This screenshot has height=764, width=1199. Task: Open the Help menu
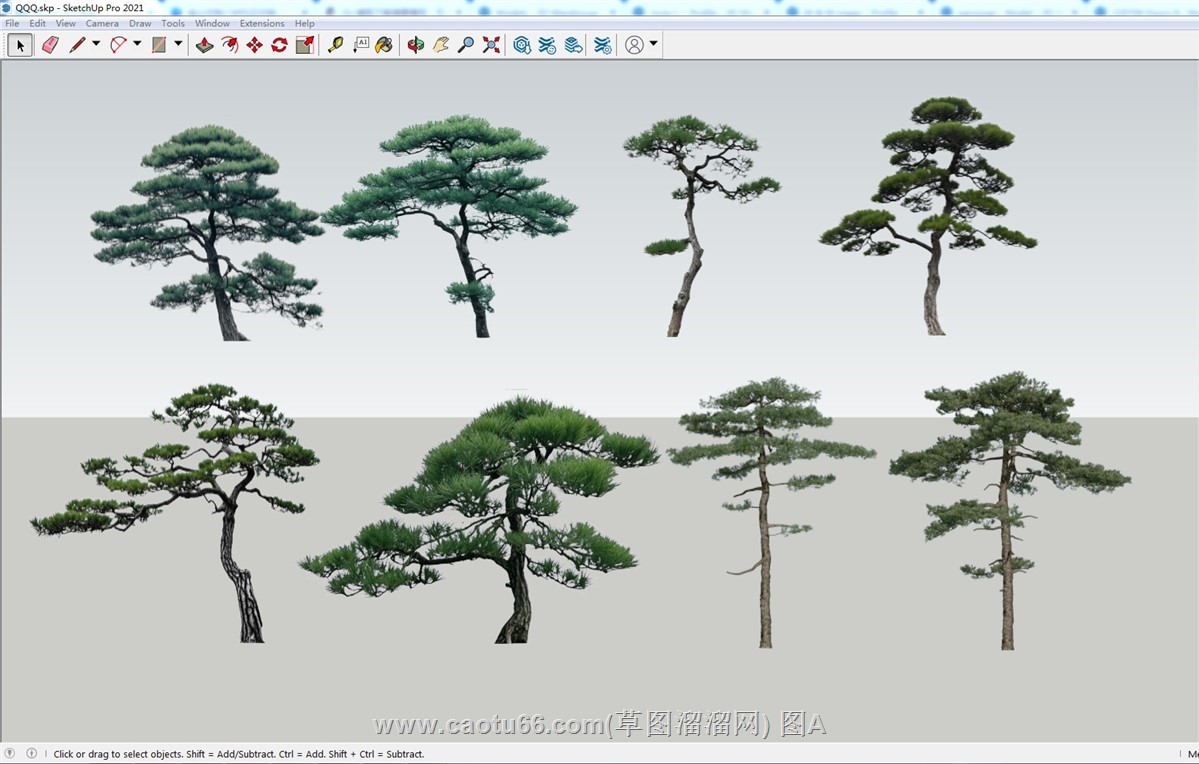(304, 23)
